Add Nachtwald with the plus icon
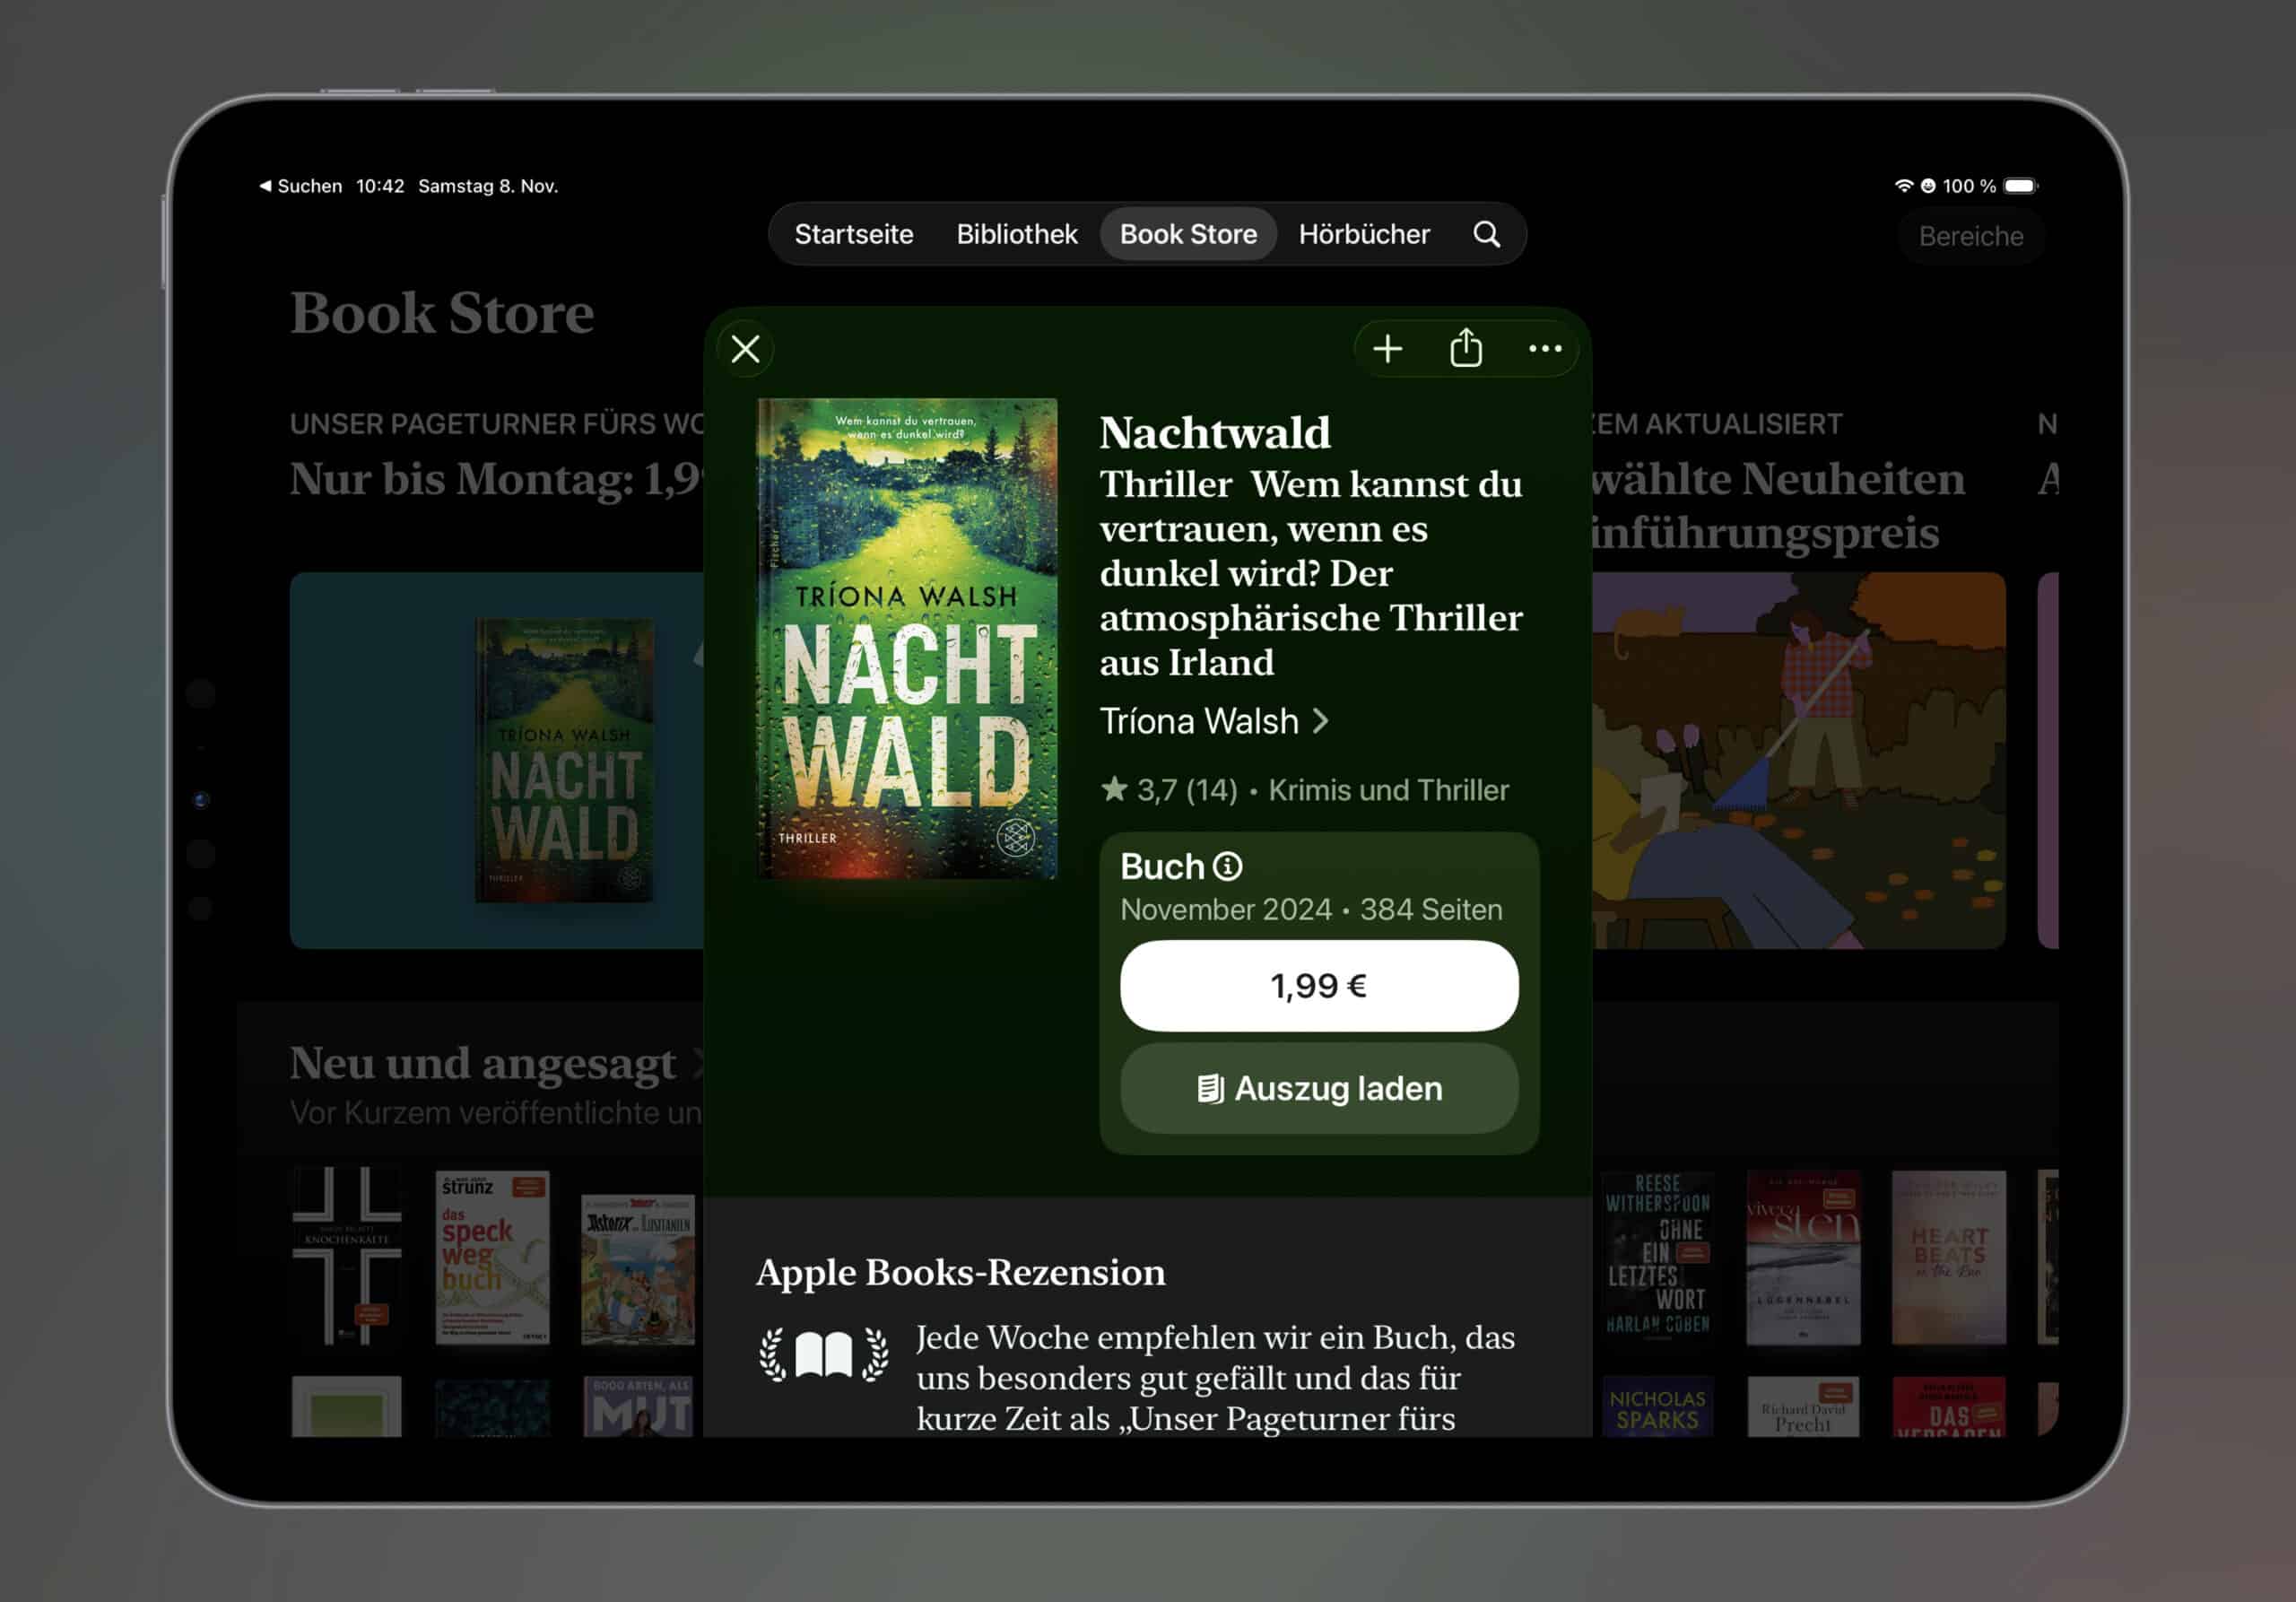Image resolution: width=2296 pixels, height=1602 pixels. click(1387, 349)
